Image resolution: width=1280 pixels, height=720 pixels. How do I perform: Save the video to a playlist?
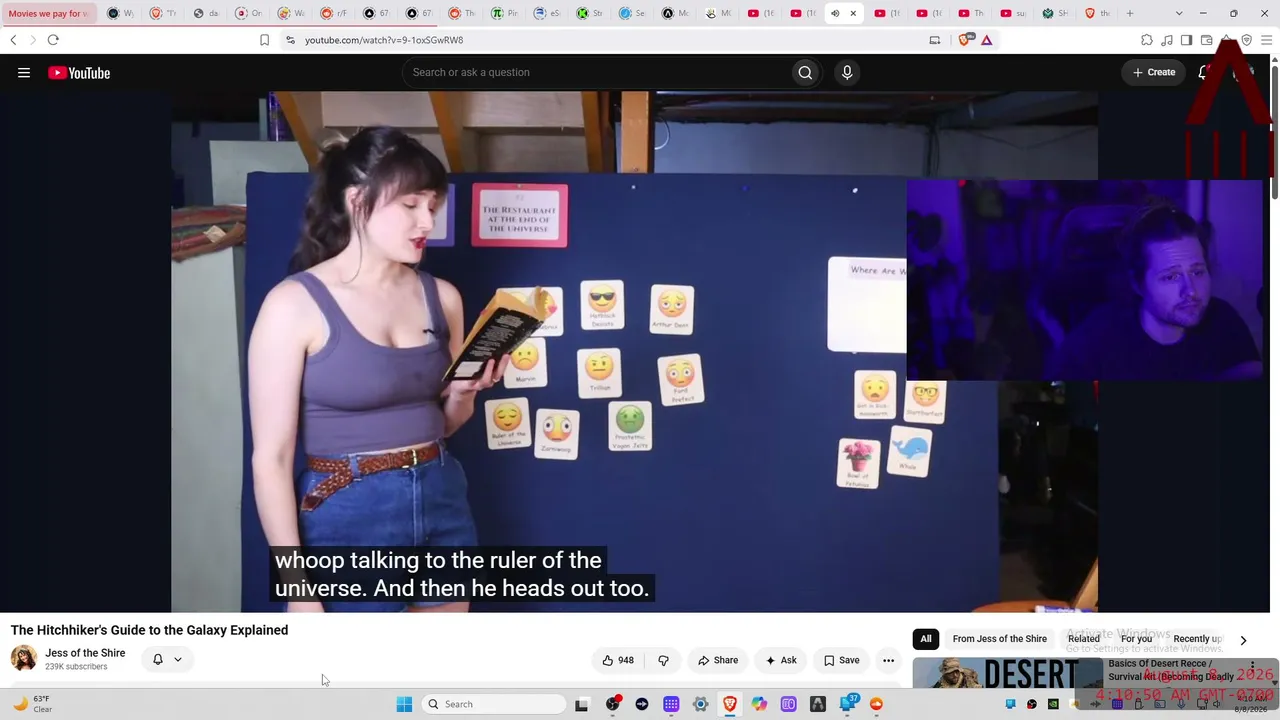point(841,660)
